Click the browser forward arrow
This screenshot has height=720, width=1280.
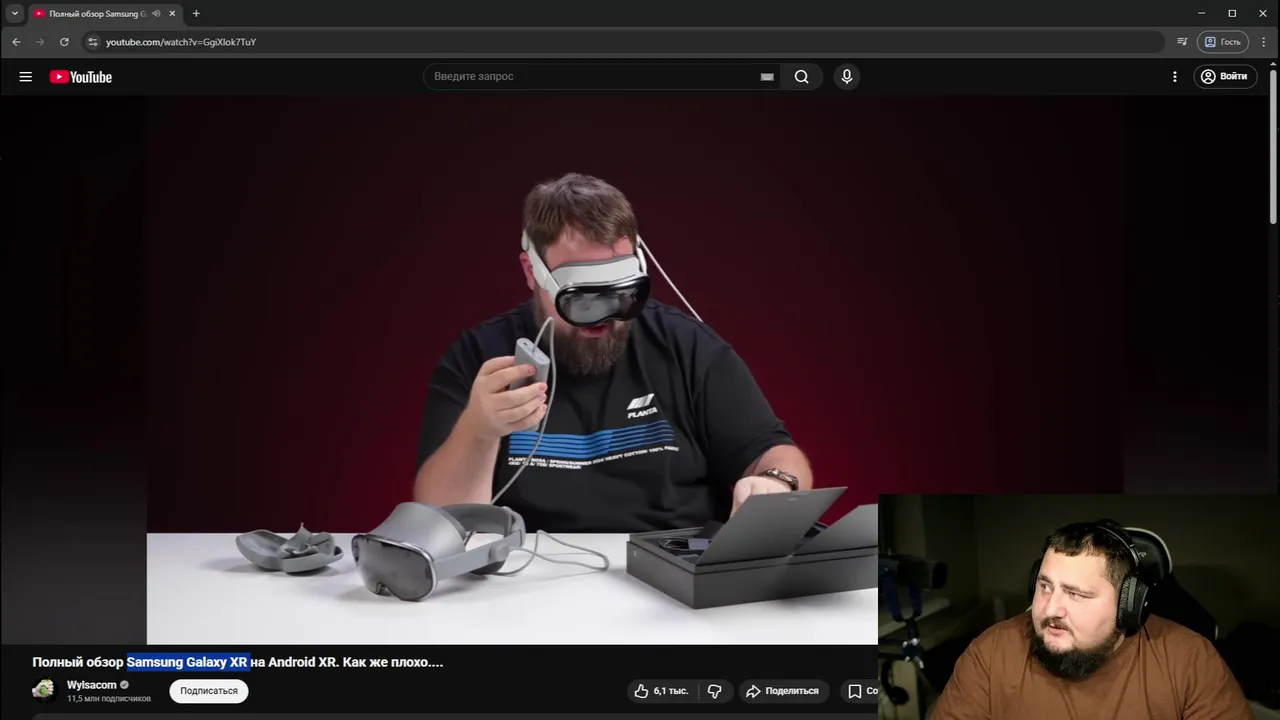40,42
